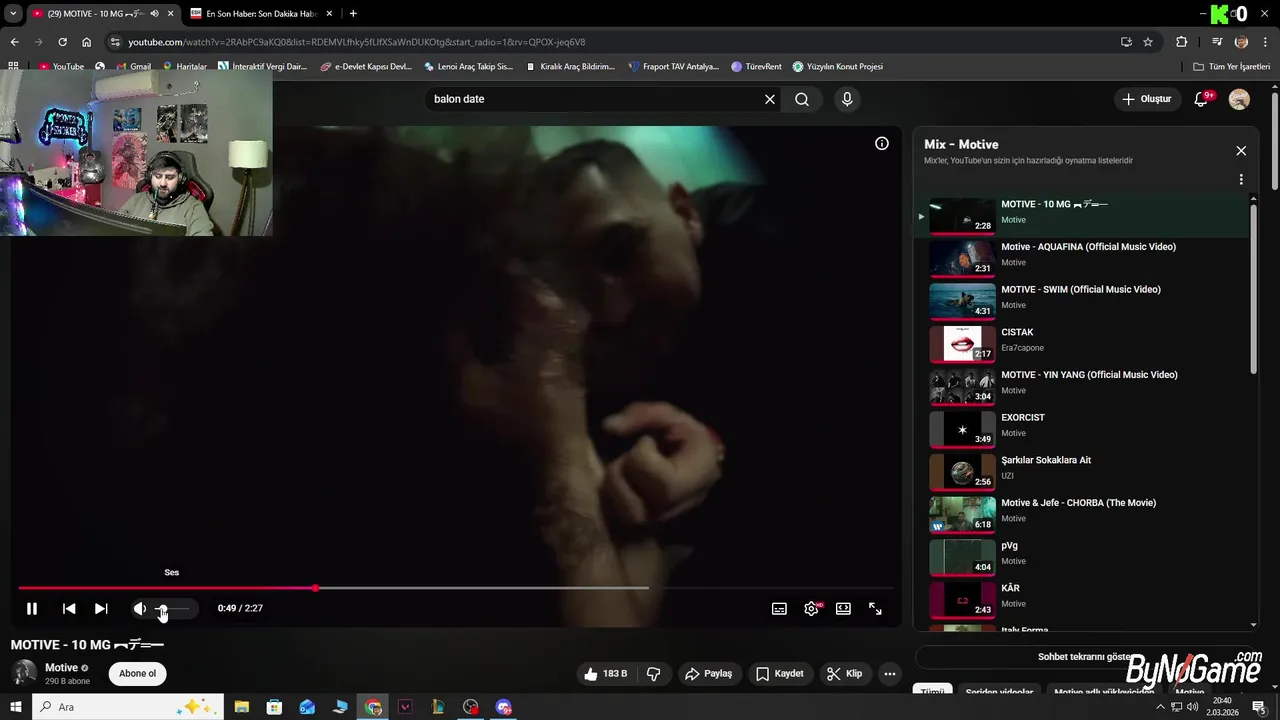Open the YouTube account avatar menu
The image size is (1280, 720).
tap(1239, 99)
